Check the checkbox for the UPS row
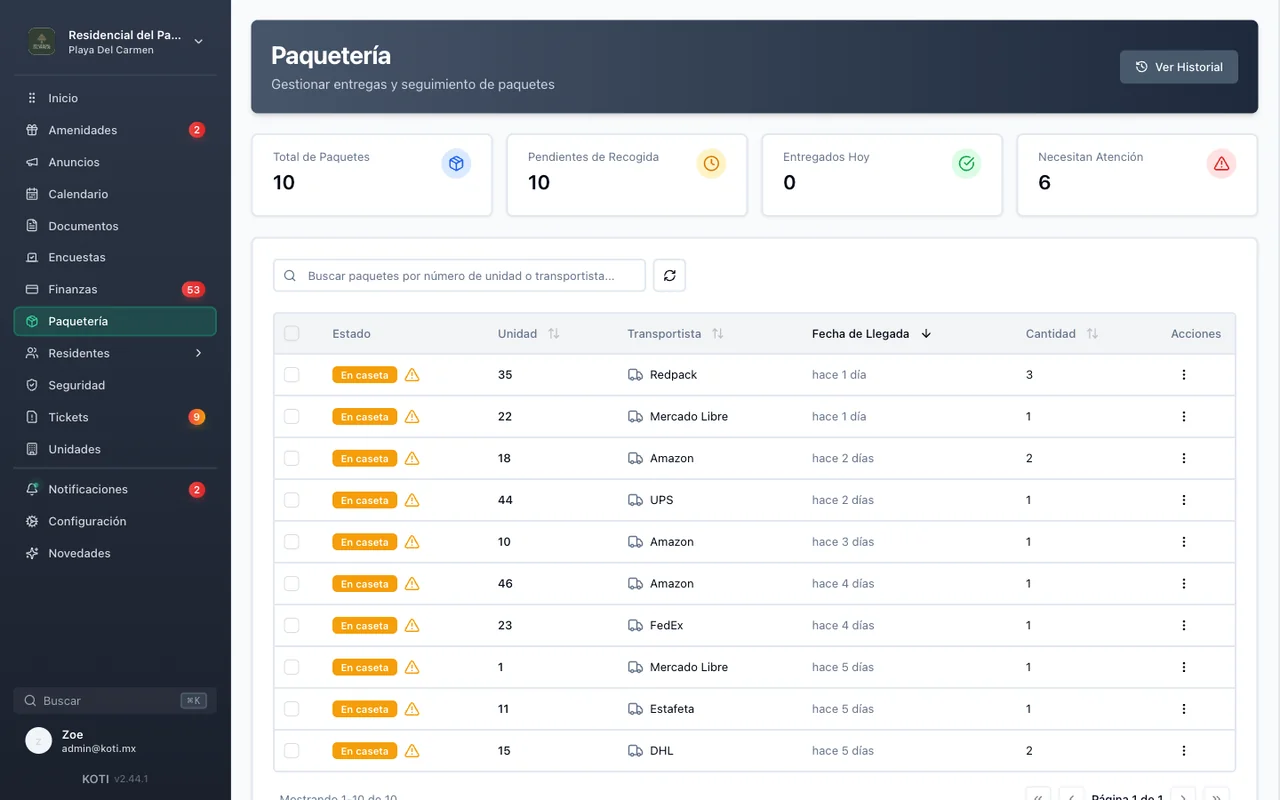This screenshot has width=1280, height=800. pyautogui.click(x=292, y=500)
